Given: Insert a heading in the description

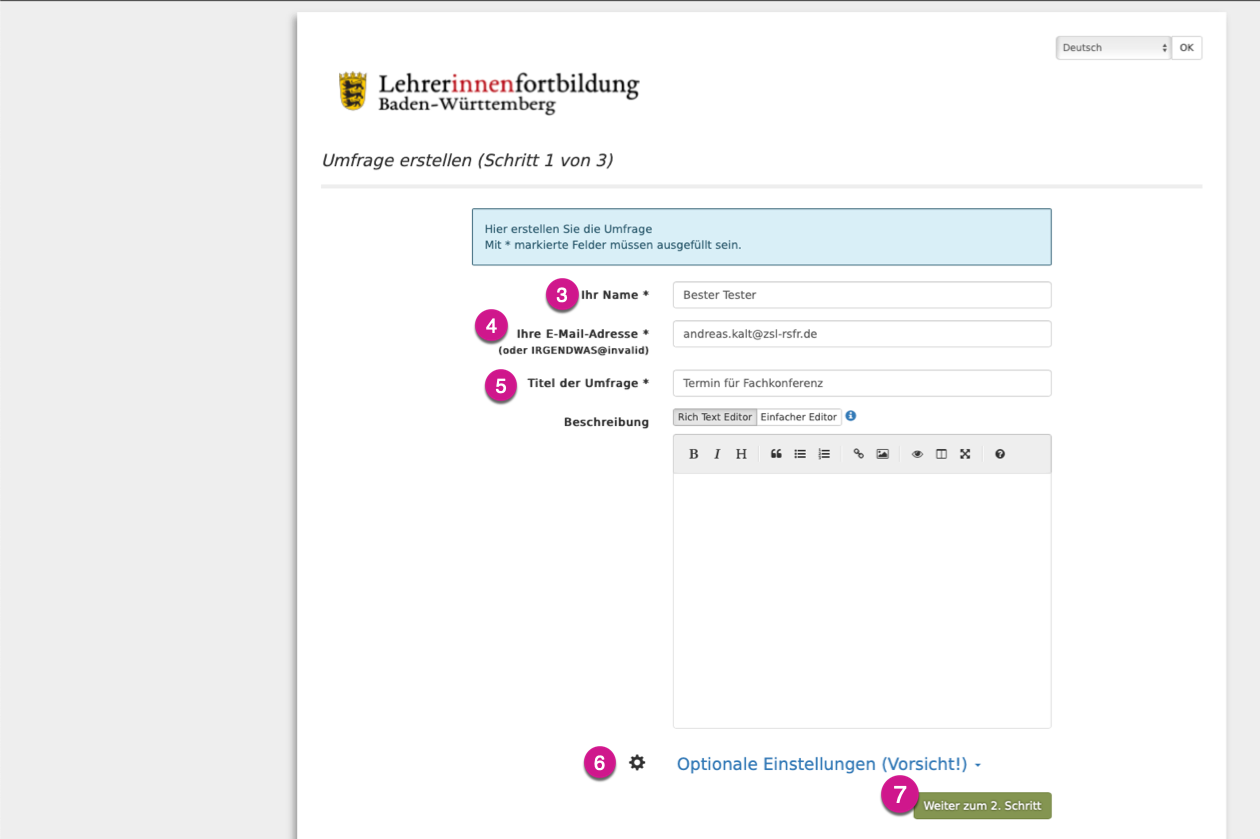Looking at the screenshot, I should (741, 454).
